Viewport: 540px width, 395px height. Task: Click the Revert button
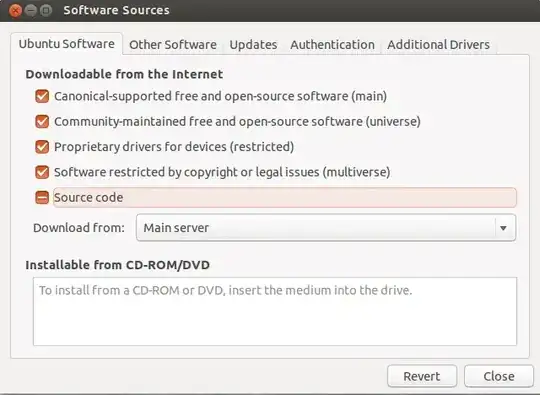(x=422, y=376)
